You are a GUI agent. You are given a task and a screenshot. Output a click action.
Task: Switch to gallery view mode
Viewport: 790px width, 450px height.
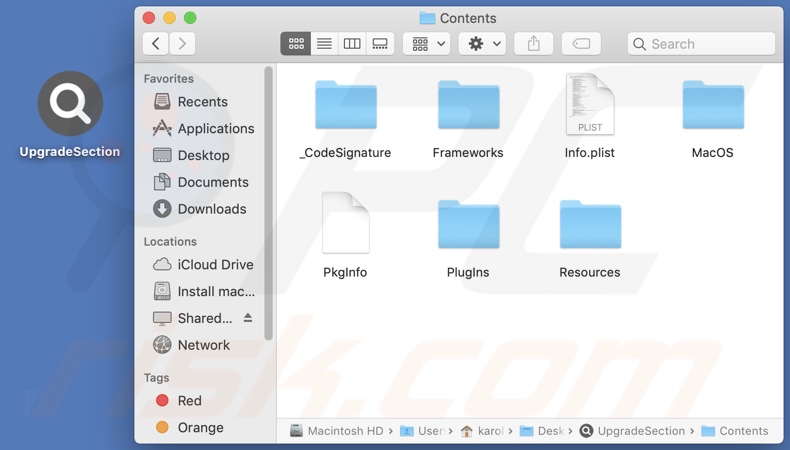(x=380, y=44)
